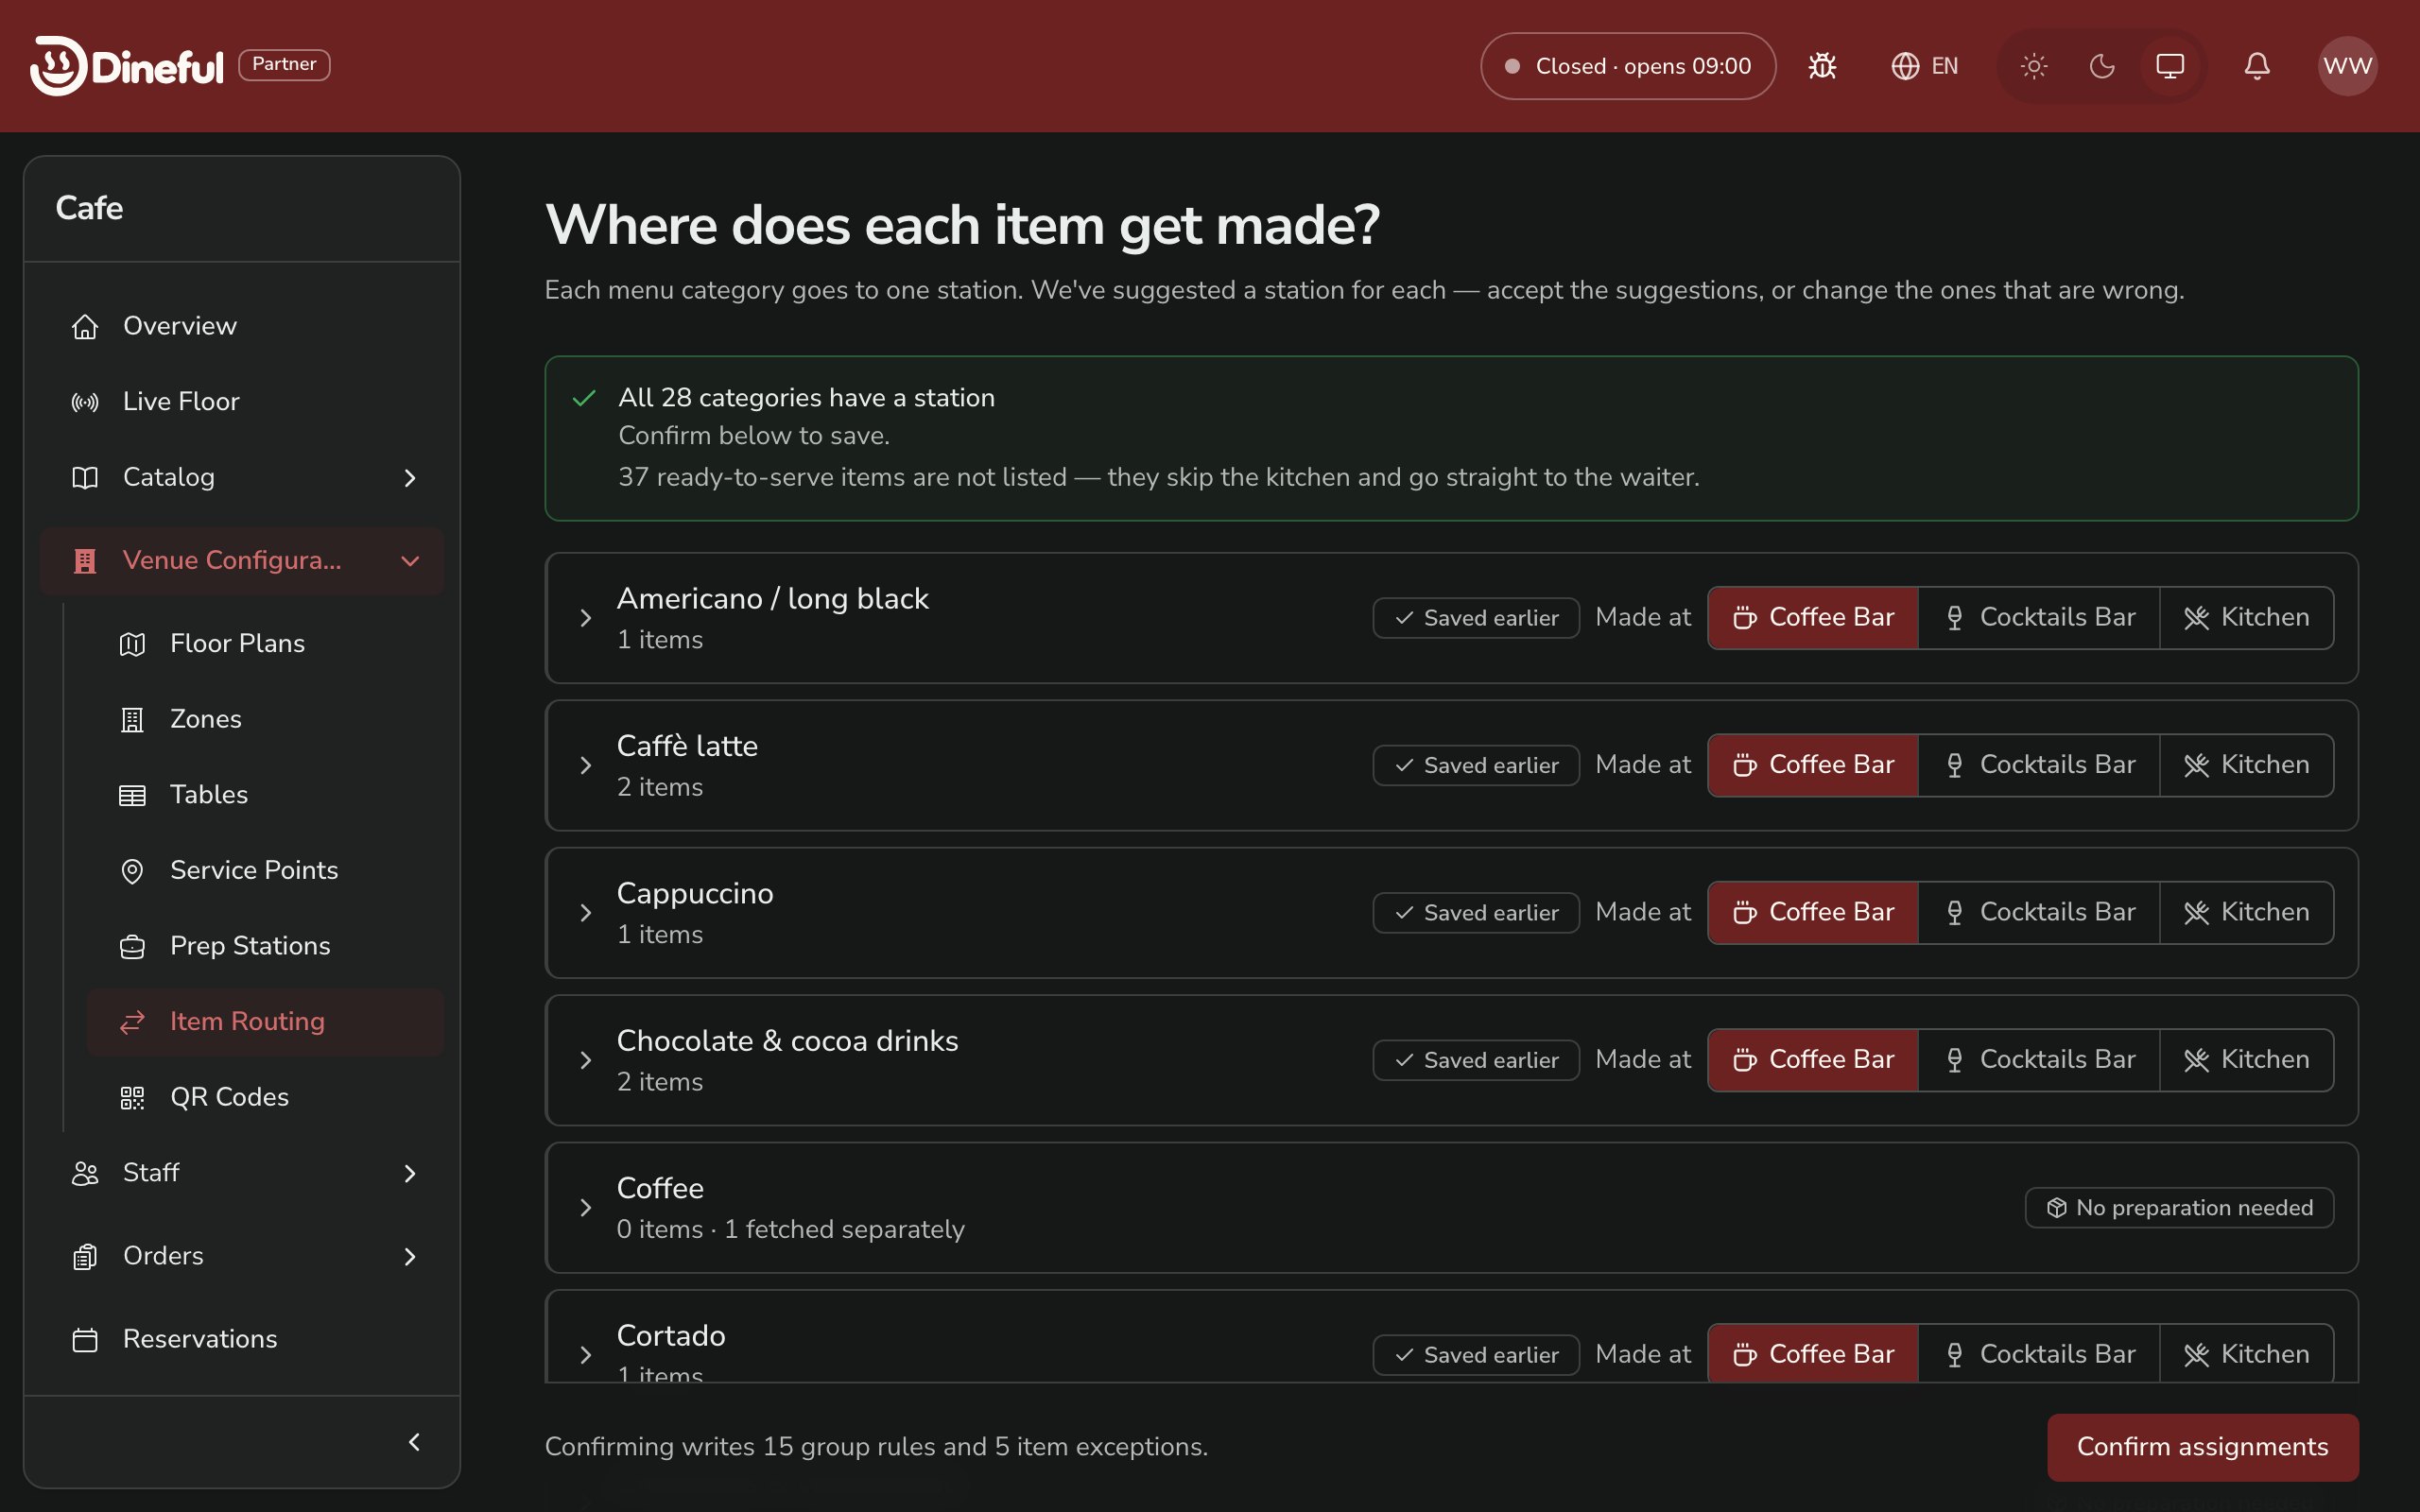Collapse the sidebar with left chevron
The image size is (2420, 1512).
pos(414,1442)
